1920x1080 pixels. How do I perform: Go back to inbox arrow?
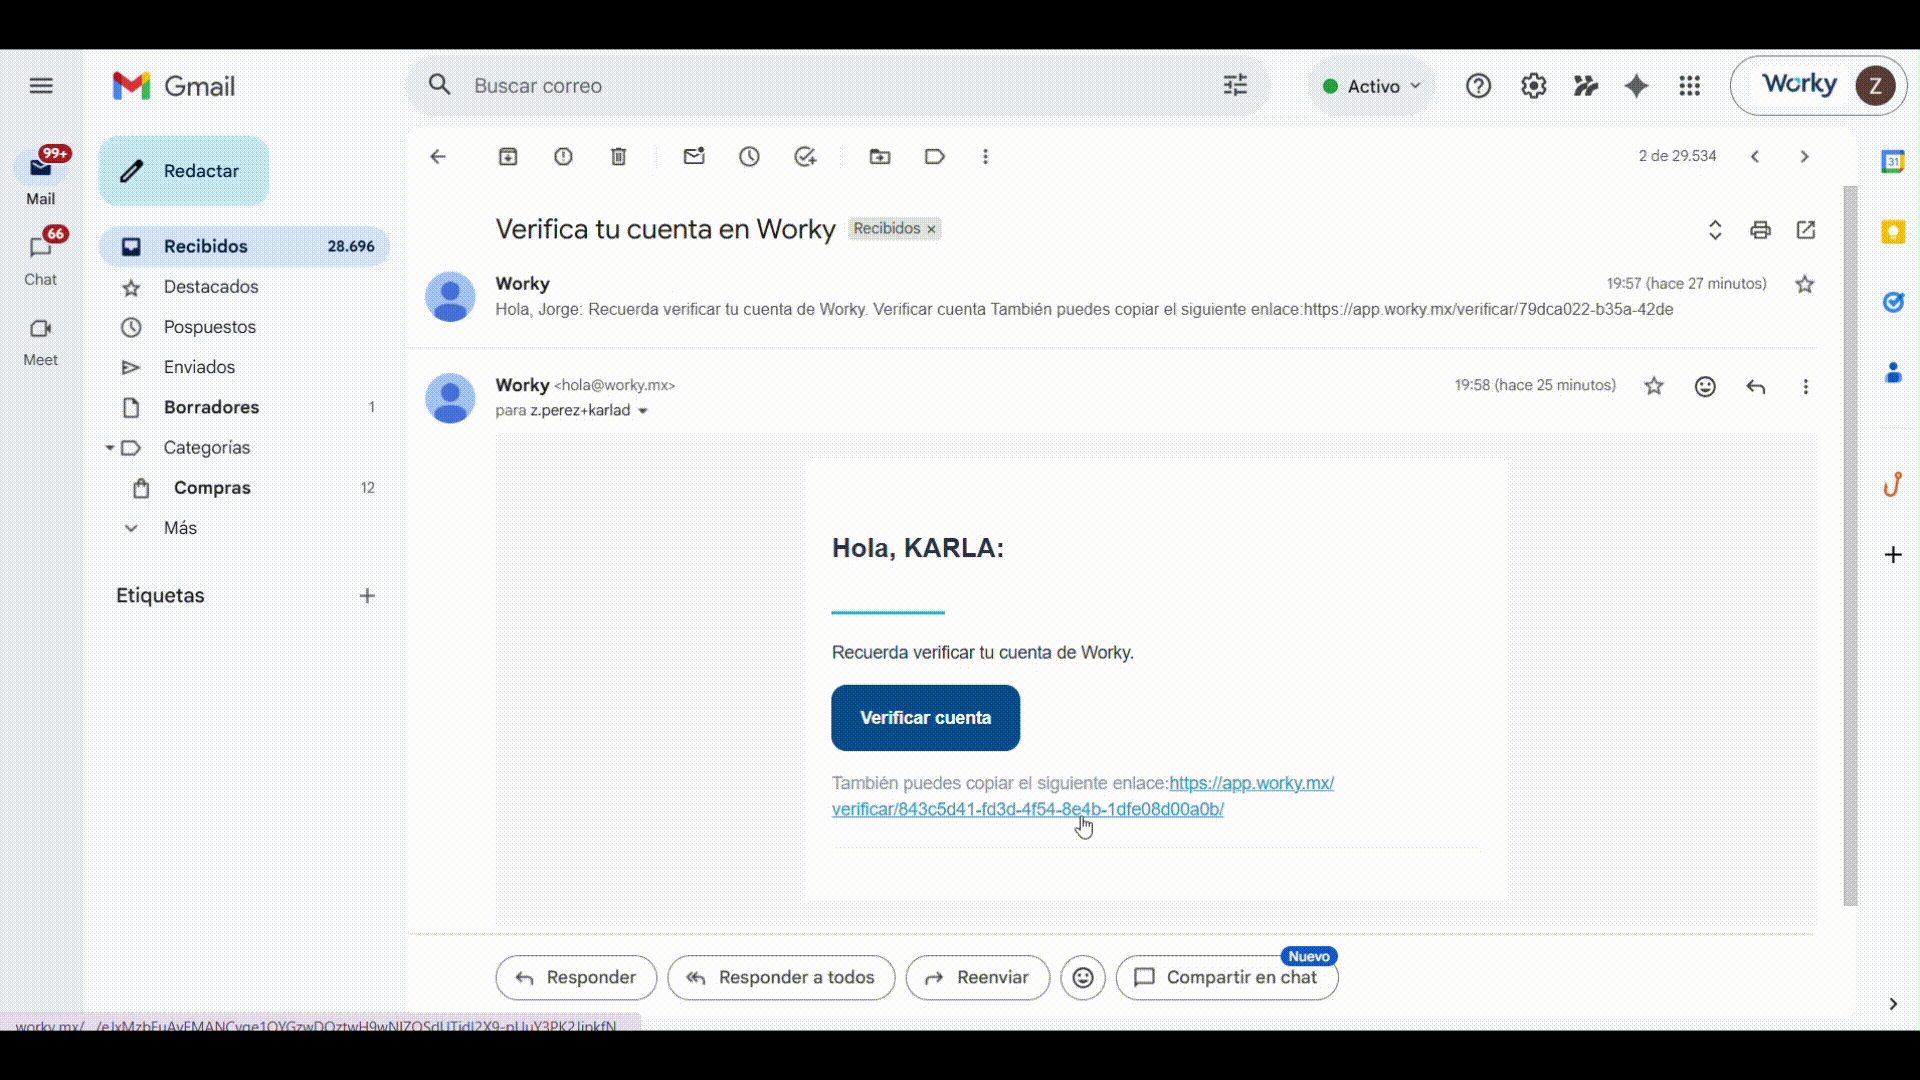438,157
